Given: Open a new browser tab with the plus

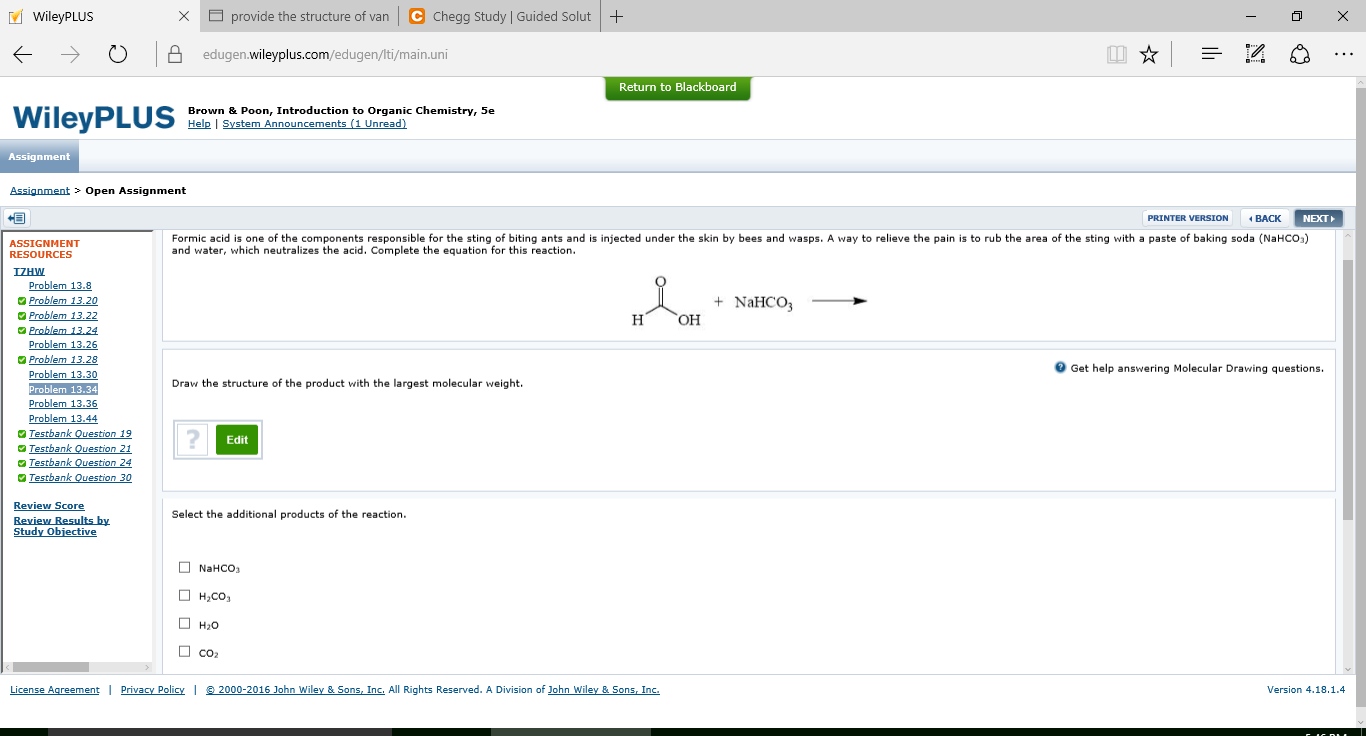Looking at the screenshot, I should [614, 15].
